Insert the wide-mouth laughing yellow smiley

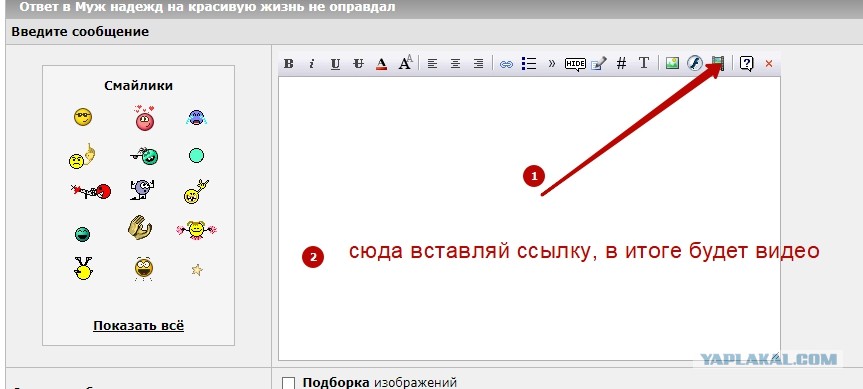click(x=144, y=269)
